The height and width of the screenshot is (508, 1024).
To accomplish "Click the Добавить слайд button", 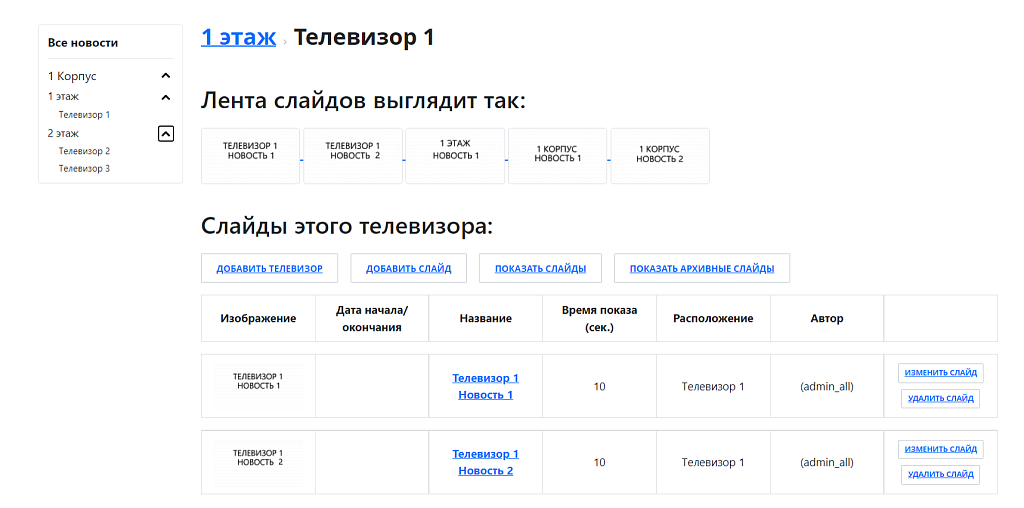I will tap(408, 269).
